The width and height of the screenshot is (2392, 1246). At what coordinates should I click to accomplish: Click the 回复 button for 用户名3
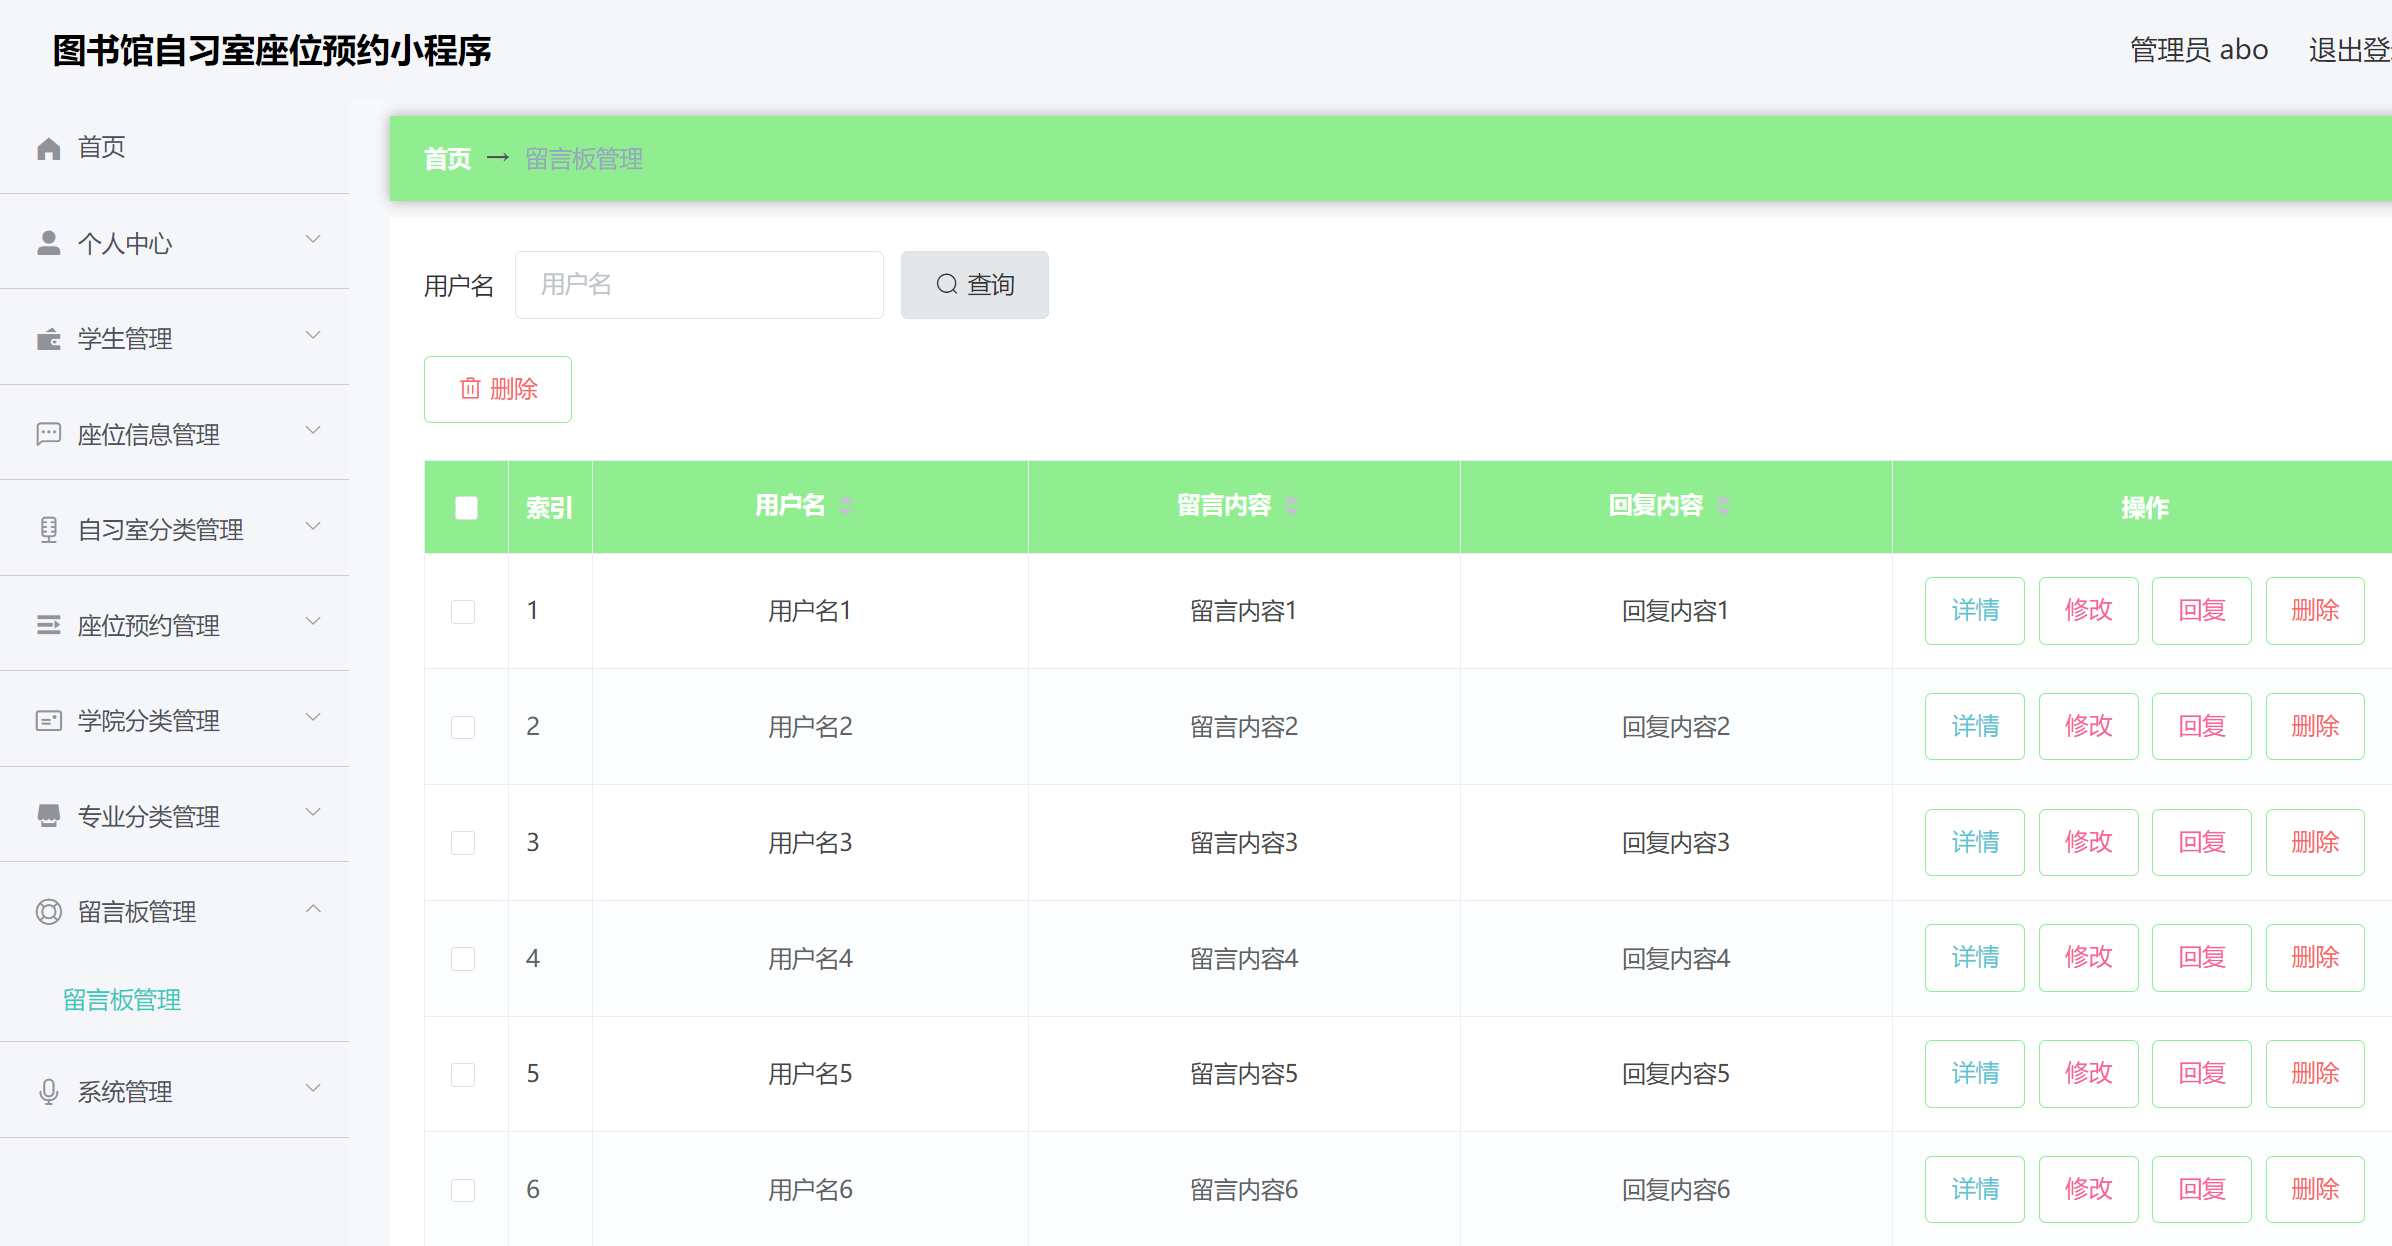point(2201,842)
